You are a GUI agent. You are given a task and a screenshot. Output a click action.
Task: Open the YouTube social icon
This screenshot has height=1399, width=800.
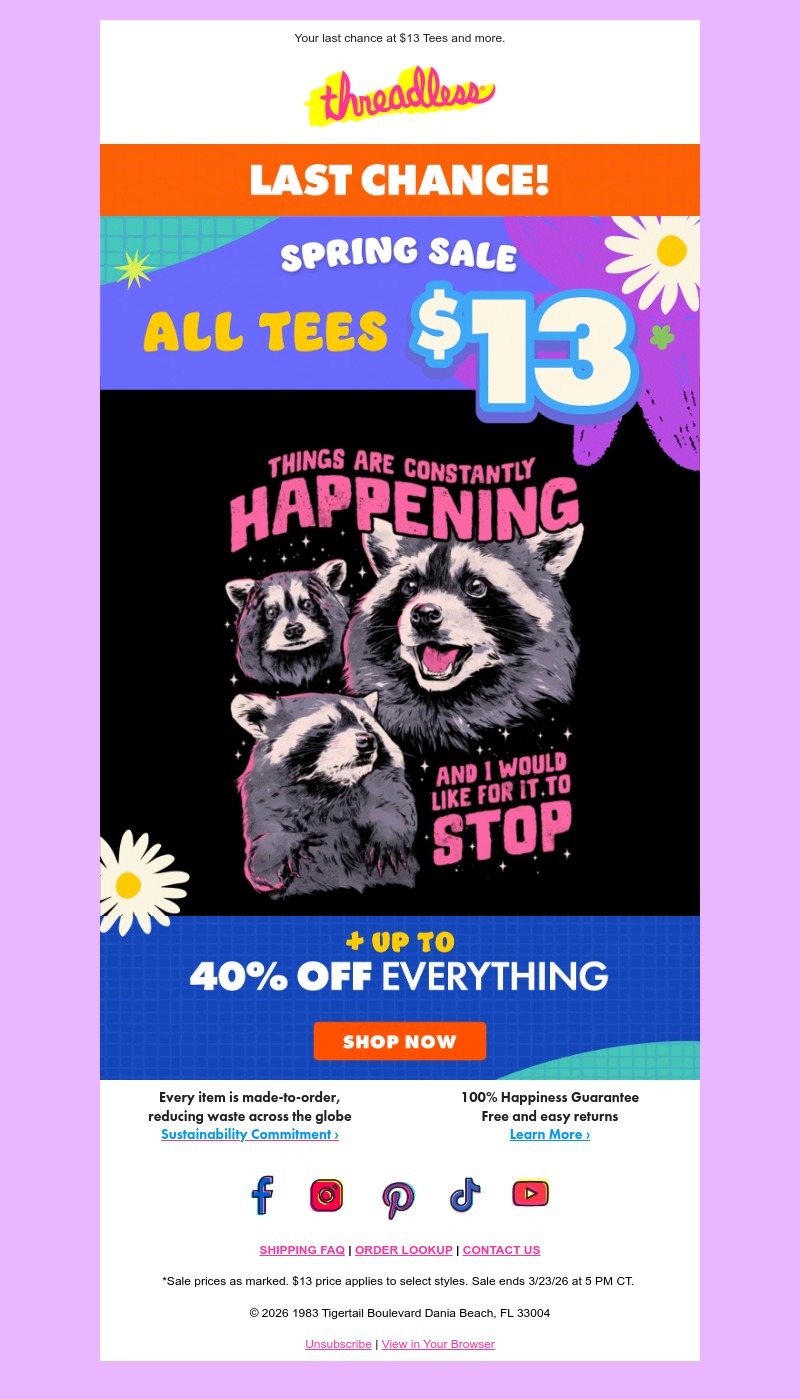(531, 1193)
